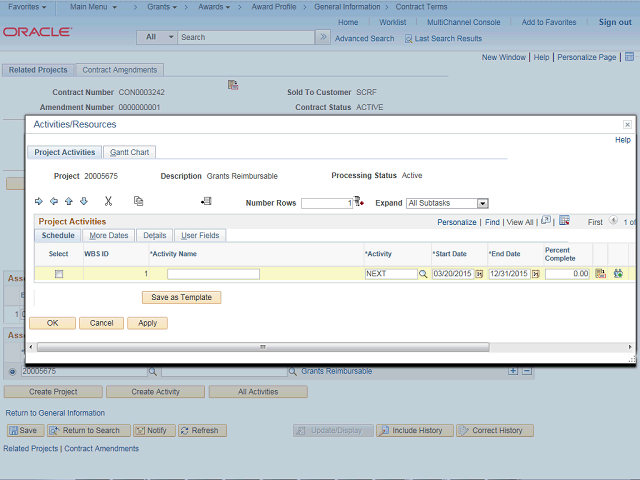Click the cut (scissors) icon
The image size is (640, 480).
click(108, 201)
